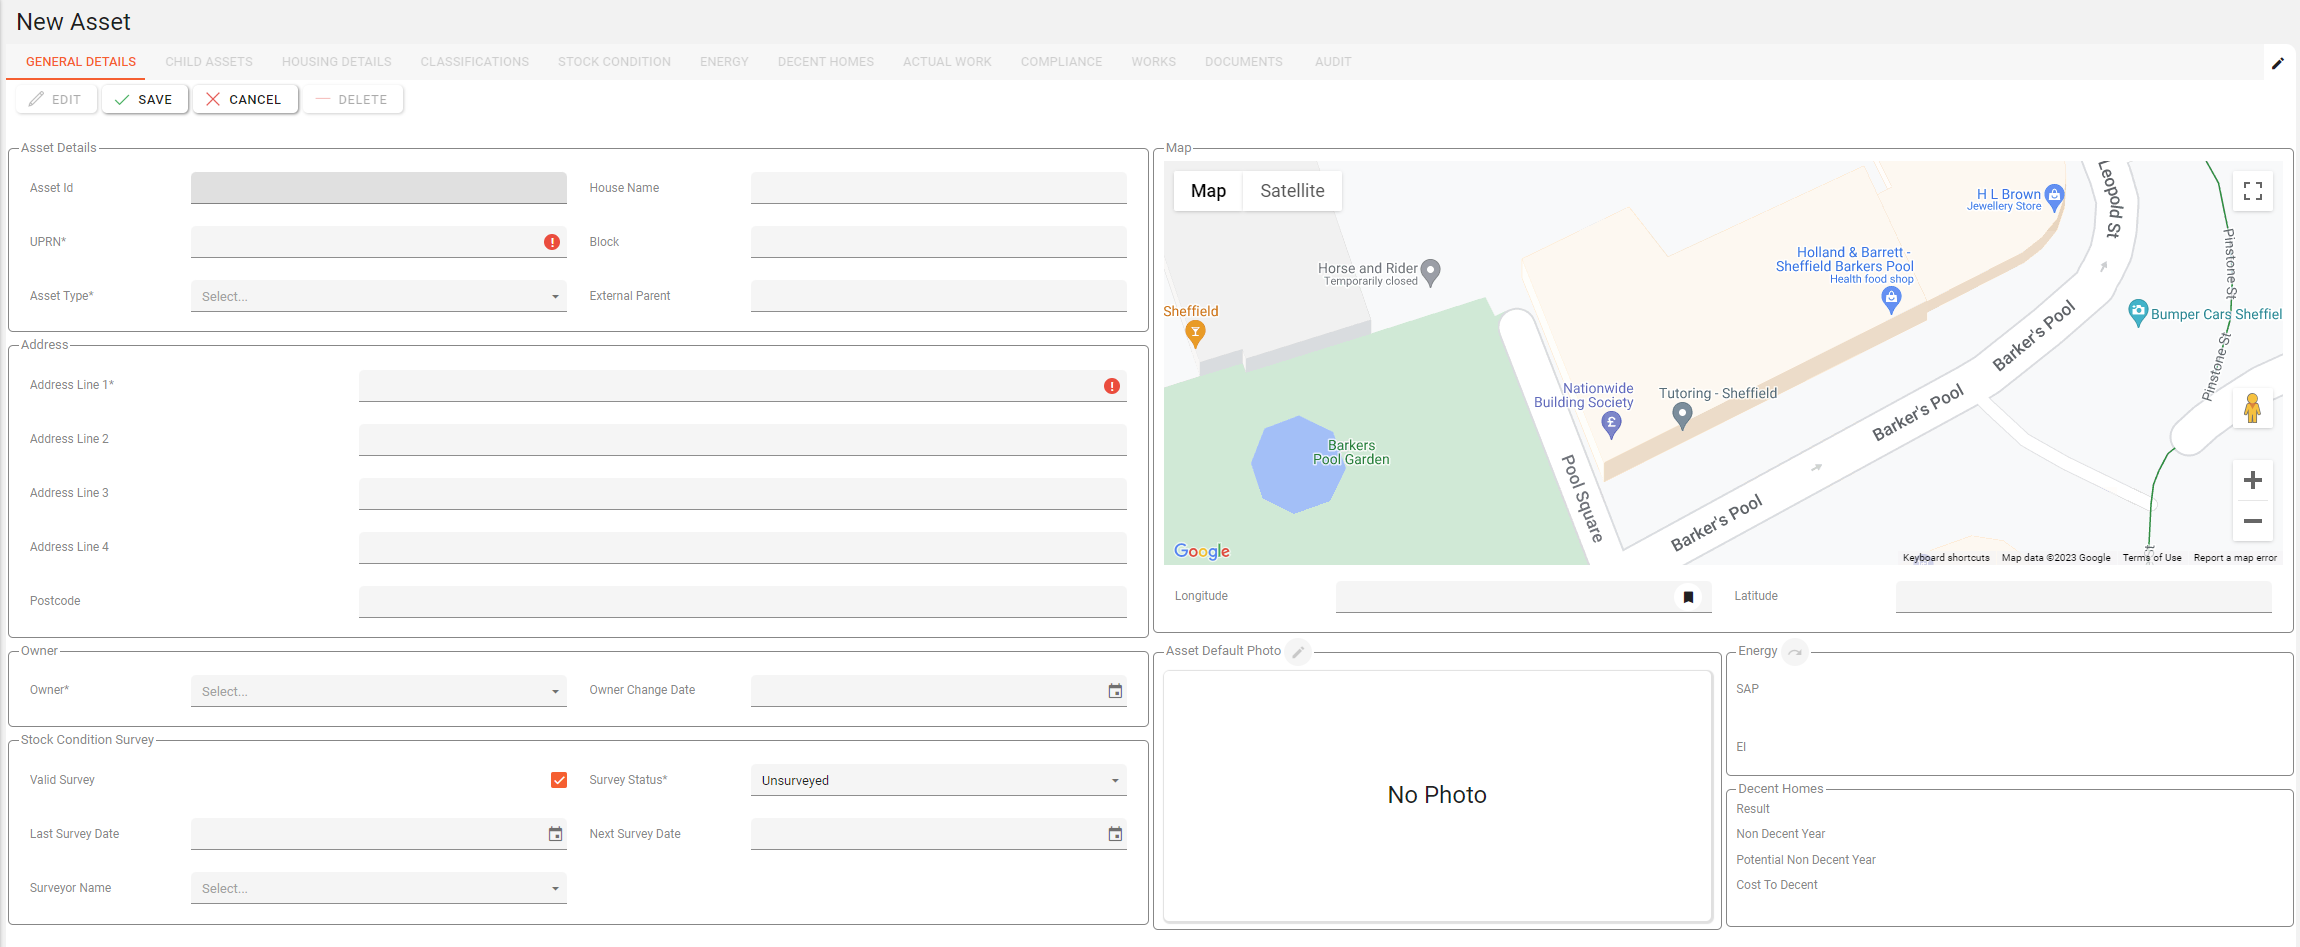This screenshot has width=2300, height=947.
Task: Open the Last Survey Date calendar
Action: point(555,834)
